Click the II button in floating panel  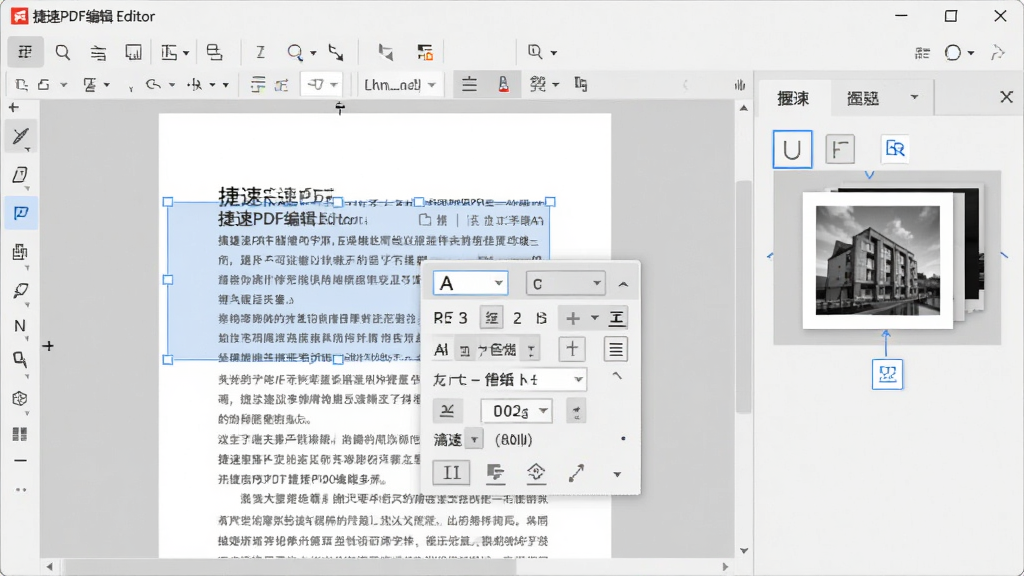point(451,473)
